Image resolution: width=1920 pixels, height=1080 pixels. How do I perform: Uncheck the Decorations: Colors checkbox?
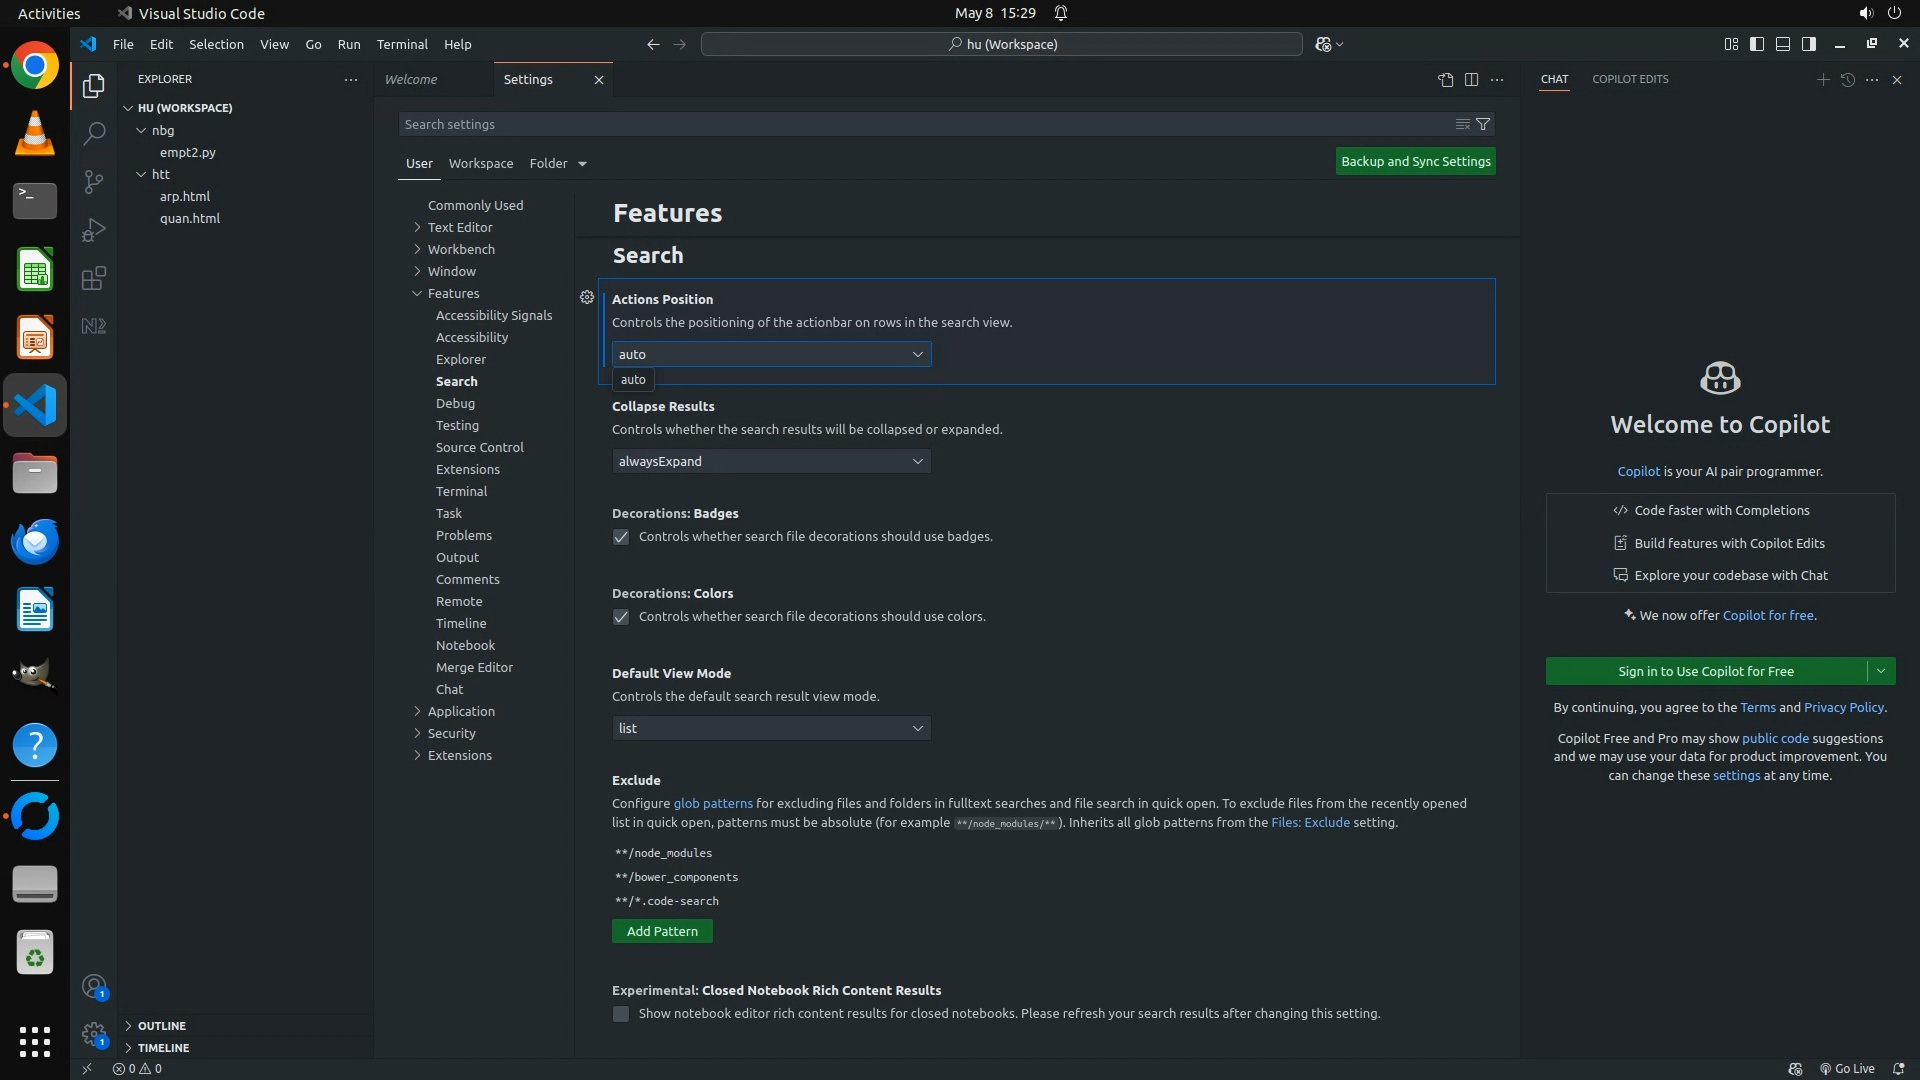[621, 617]
